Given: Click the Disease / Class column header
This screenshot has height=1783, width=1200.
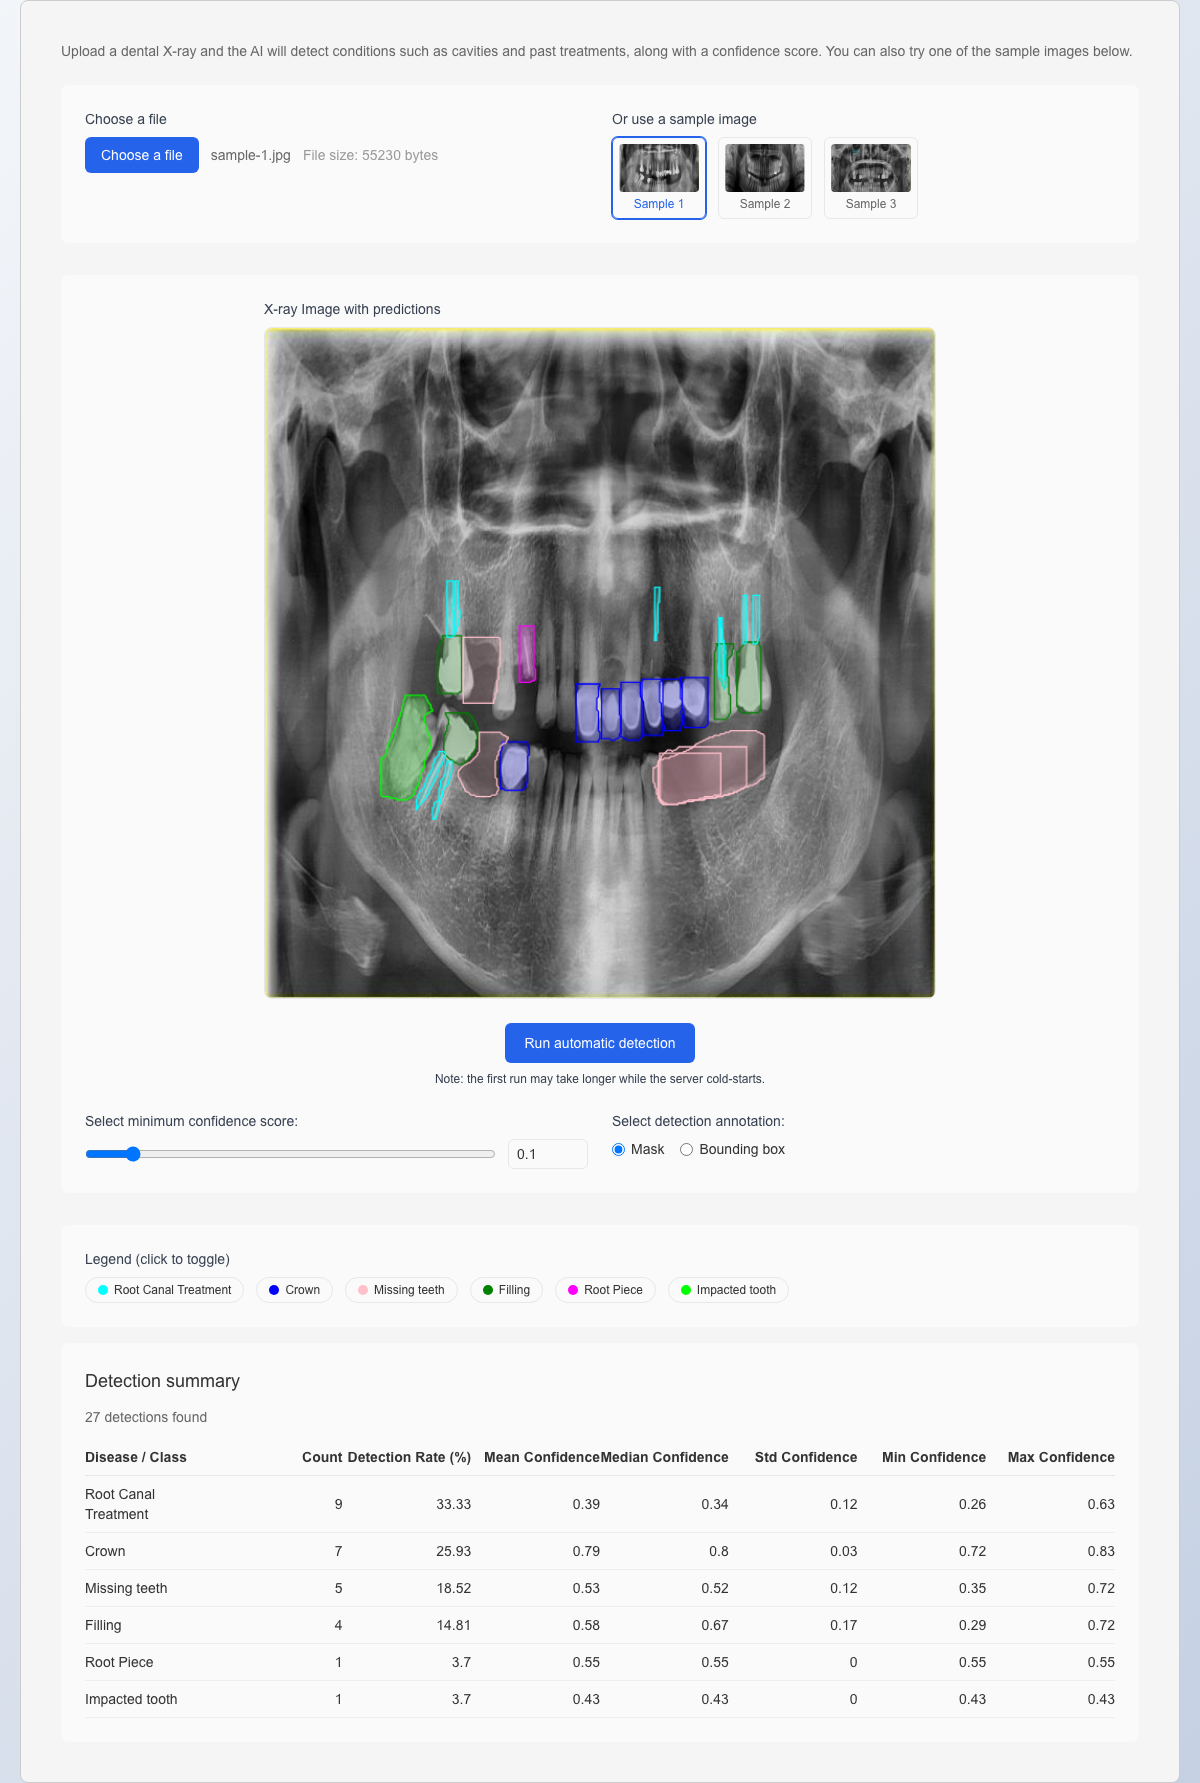Looking at the screenshot, I should 136,1457.
